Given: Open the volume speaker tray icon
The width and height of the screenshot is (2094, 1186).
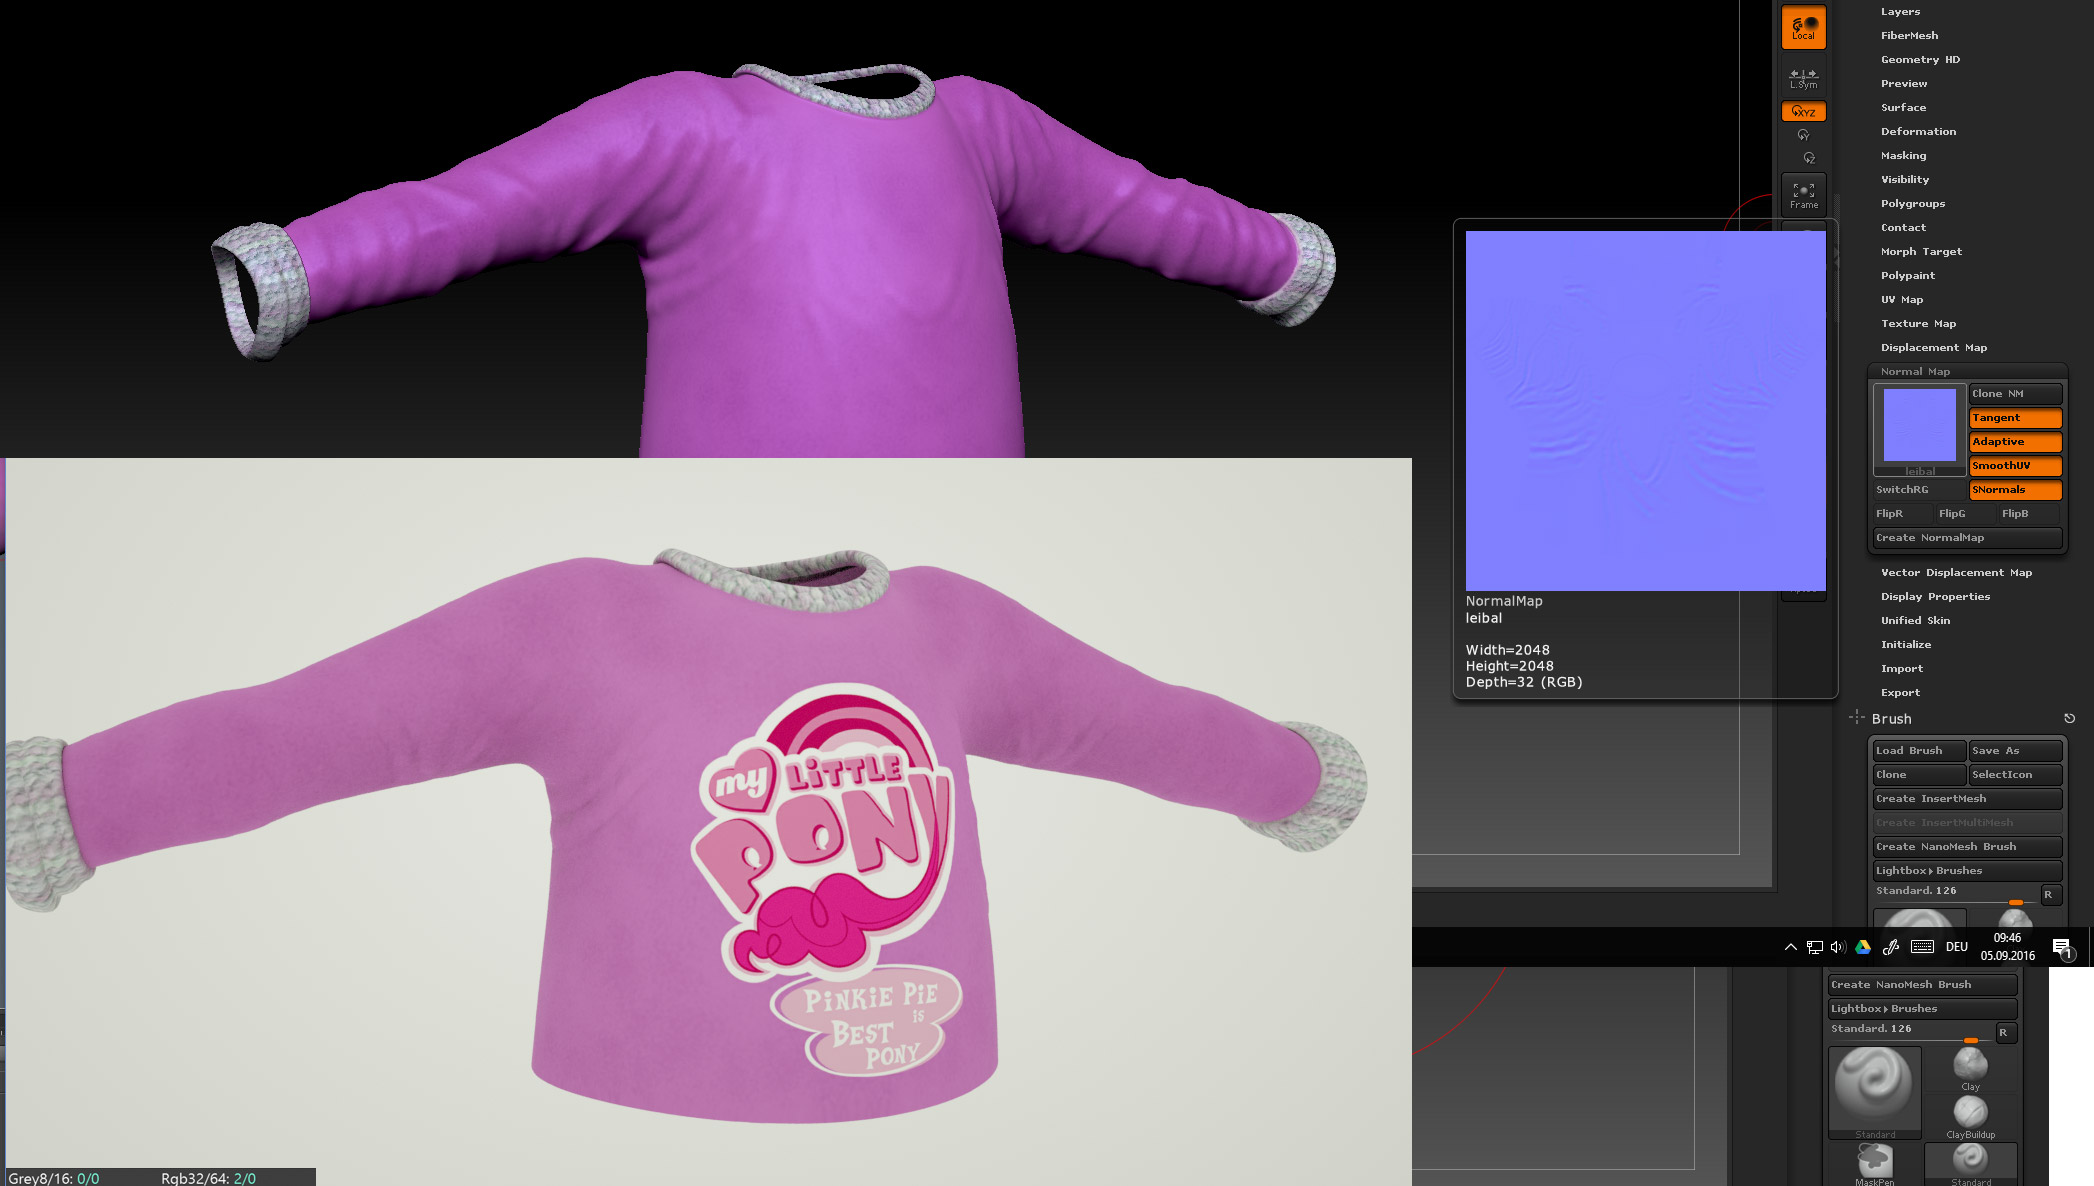Looking at the screenshot, I should 1838,947.
